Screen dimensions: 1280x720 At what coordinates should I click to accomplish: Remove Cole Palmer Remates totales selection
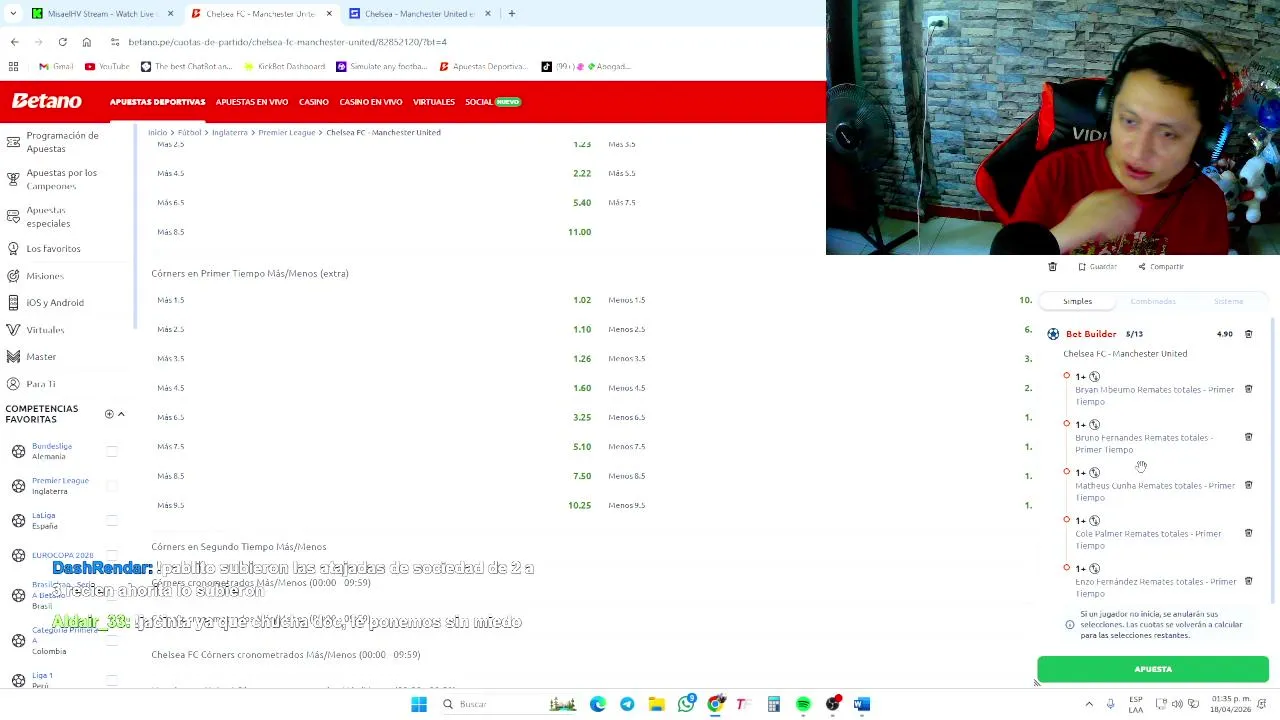pyautogui.click(x=1248, y=533)
